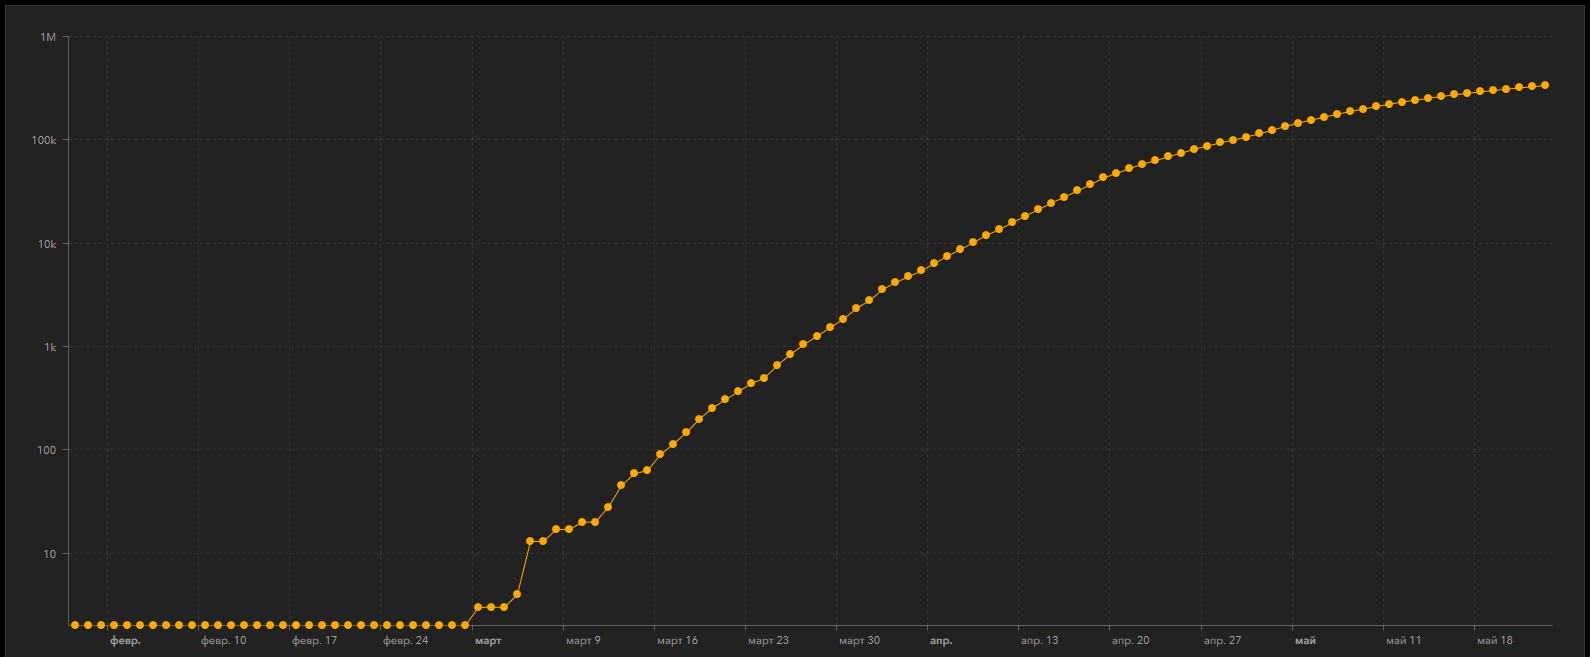Select the май 11 date label

click(x=1403, y=641)
